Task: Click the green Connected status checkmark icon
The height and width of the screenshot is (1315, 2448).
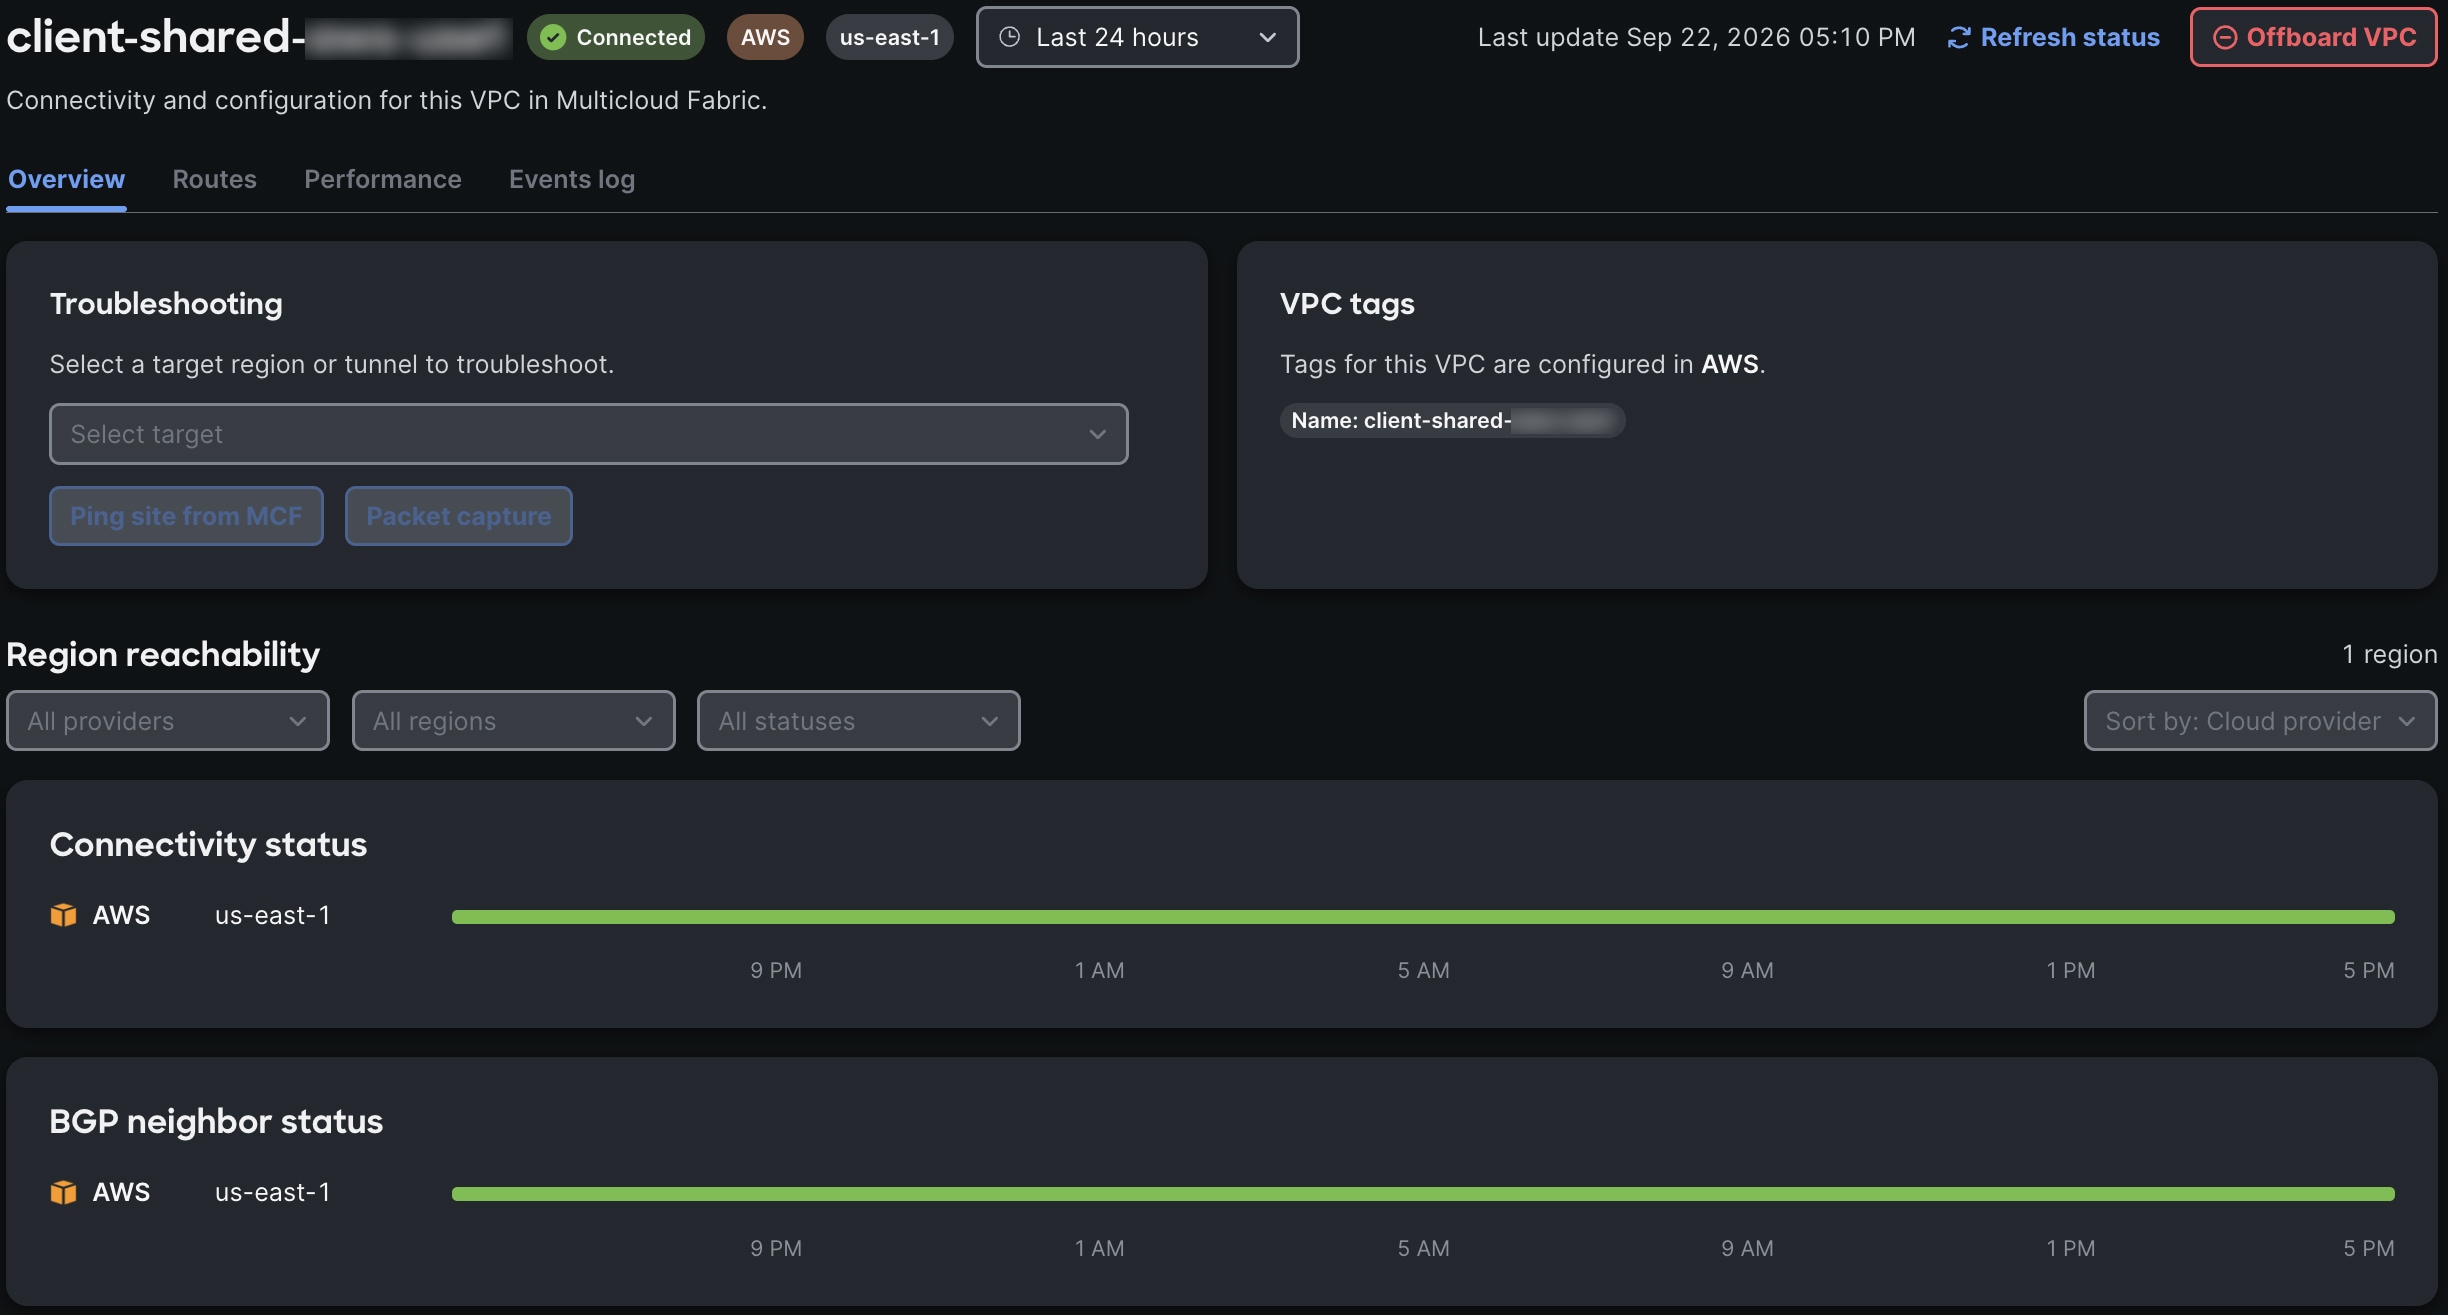Action: click(552, 38)
